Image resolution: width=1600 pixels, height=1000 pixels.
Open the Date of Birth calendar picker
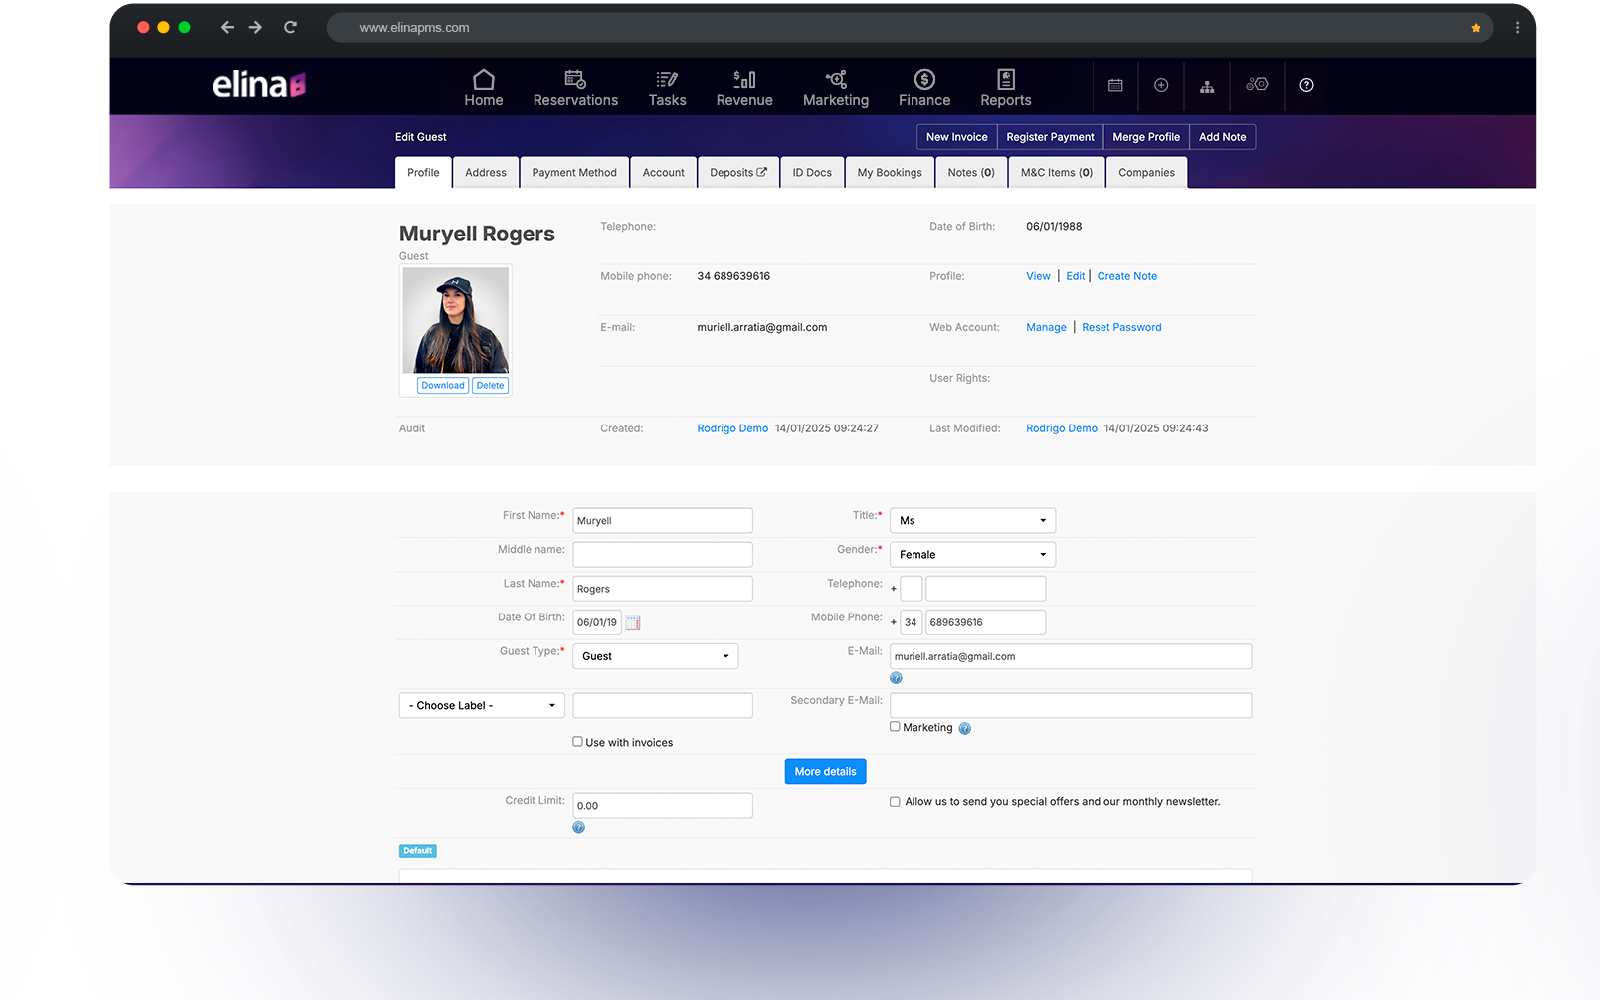click(x=633, y=622)
